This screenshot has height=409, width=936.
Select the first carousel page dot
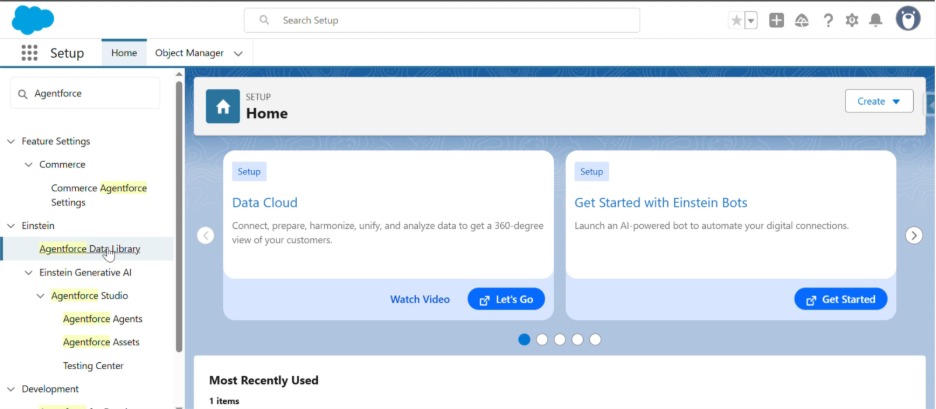[x=524, y=339]
